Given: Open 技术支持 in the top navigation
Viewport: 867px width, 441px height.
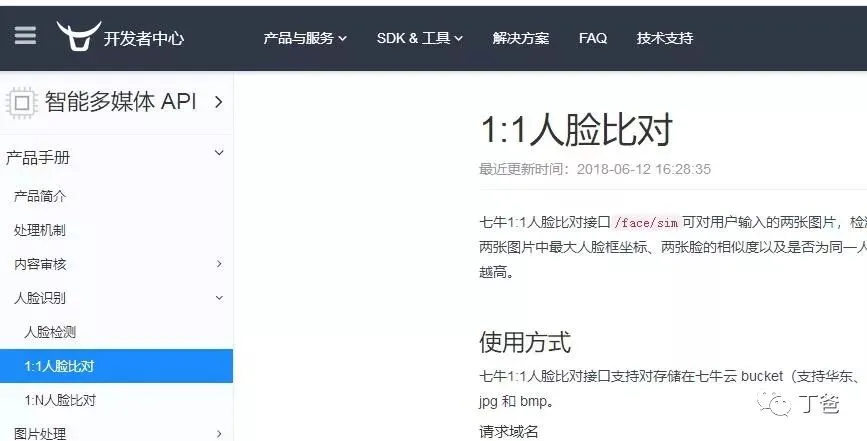Looking at the screenshot, I should coord(665,38).
